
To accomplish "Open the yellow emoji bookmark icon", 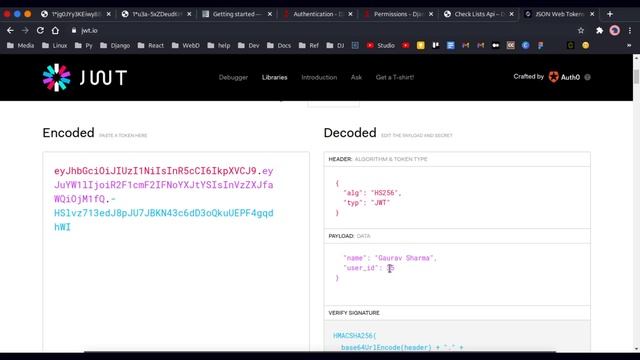I will 586,45.
